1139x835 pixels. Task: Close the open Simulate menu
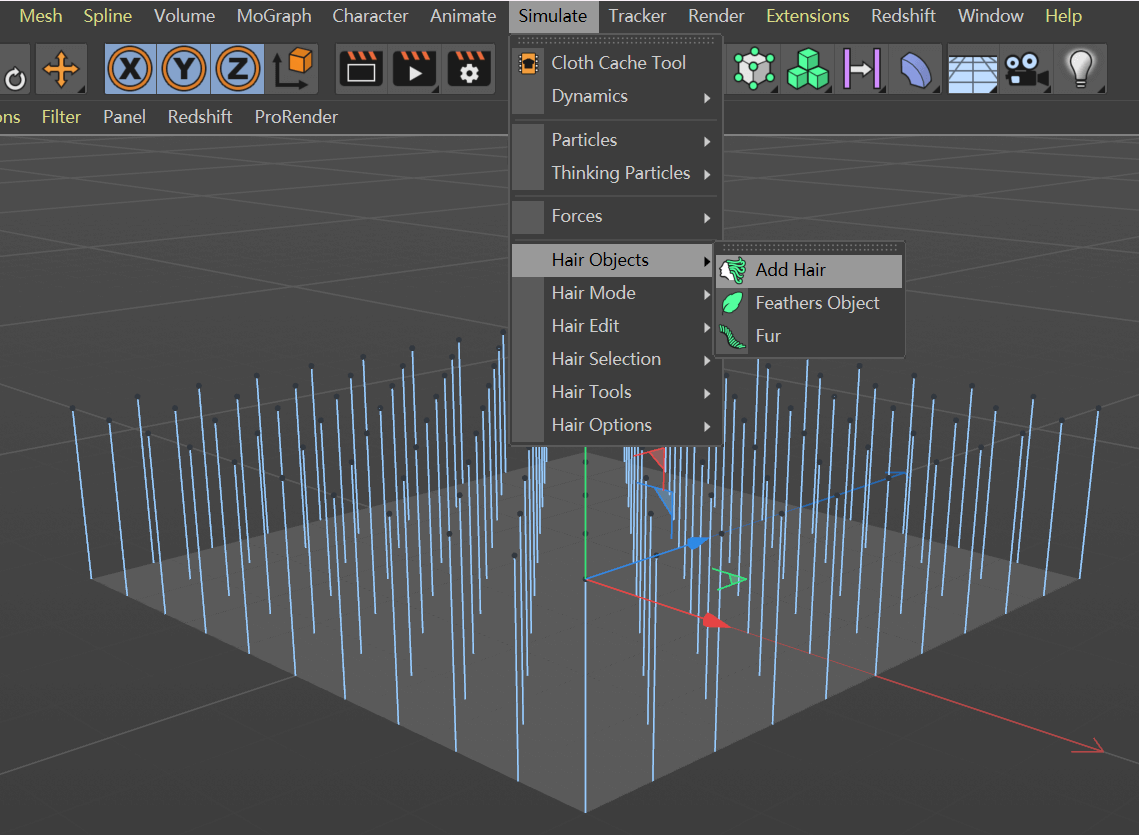coord(553,16)
